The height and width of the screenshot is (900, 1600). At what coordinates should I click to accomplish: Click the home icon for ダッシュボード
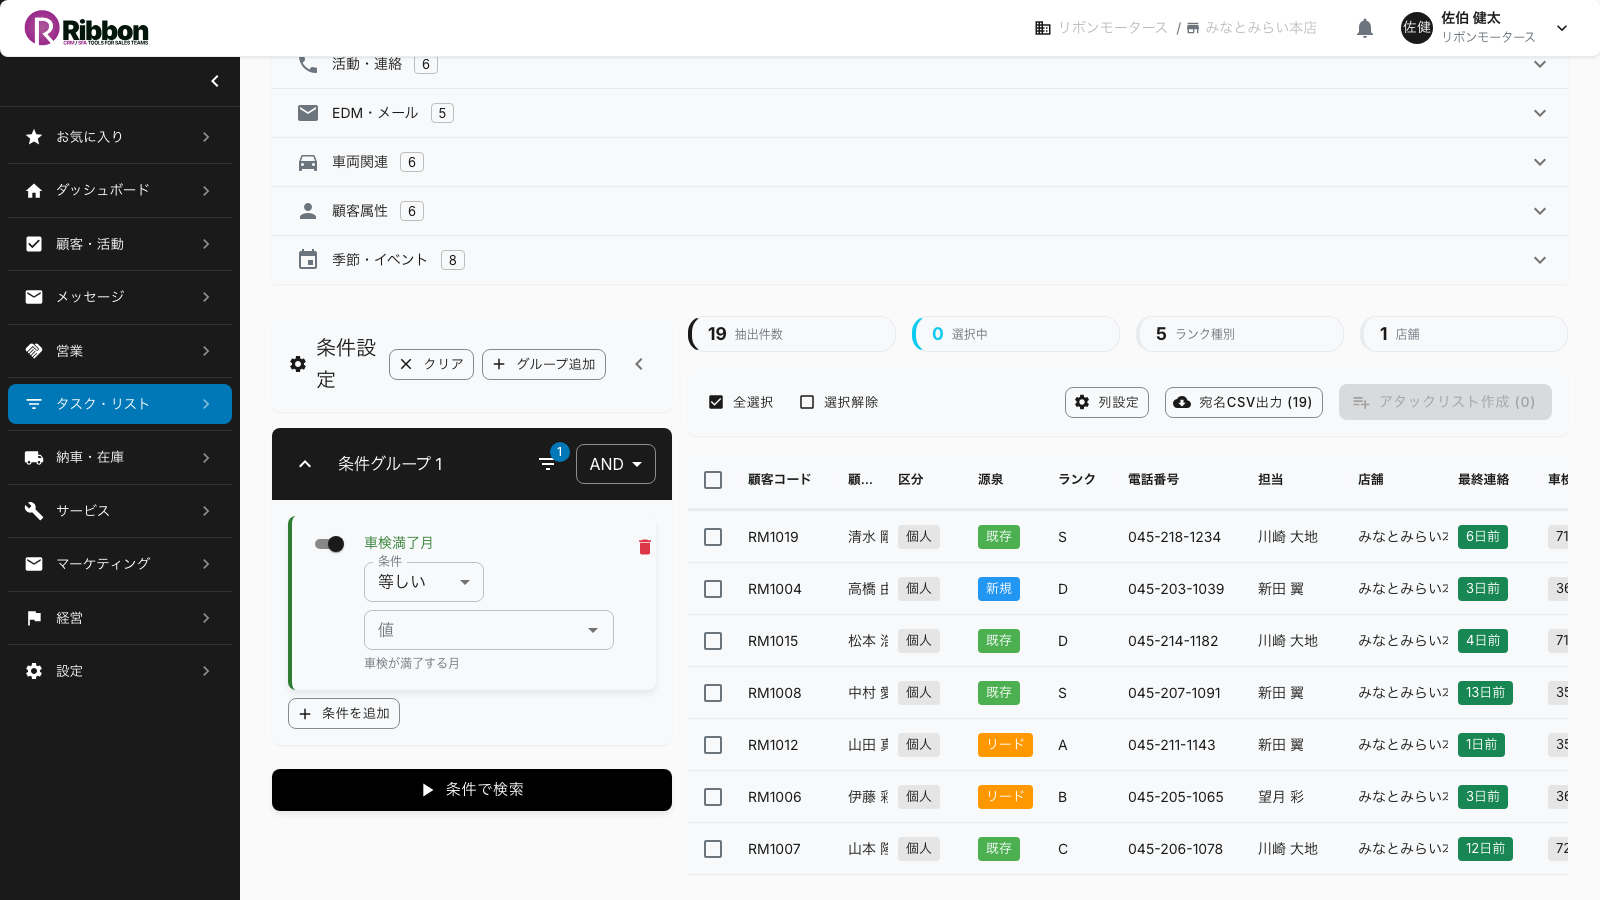coord(34,190)
